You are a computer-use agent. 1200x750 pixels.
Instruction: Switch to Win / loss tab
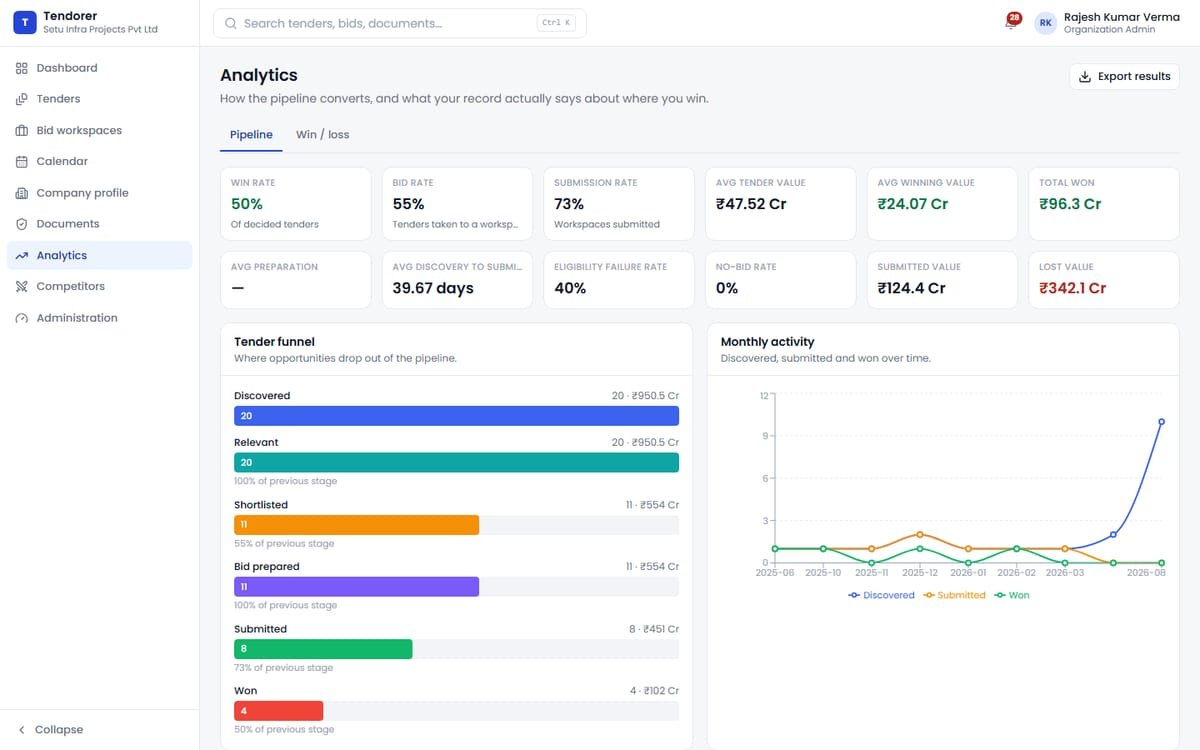323,135
